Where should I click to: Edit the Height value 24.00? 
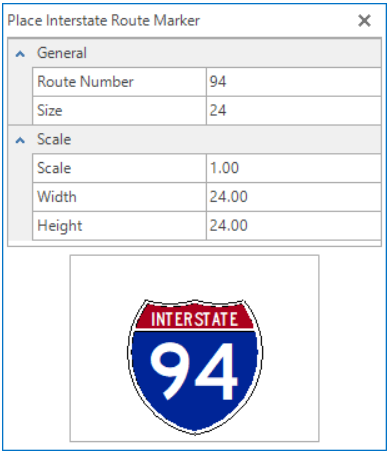click(x=294, y=225)
